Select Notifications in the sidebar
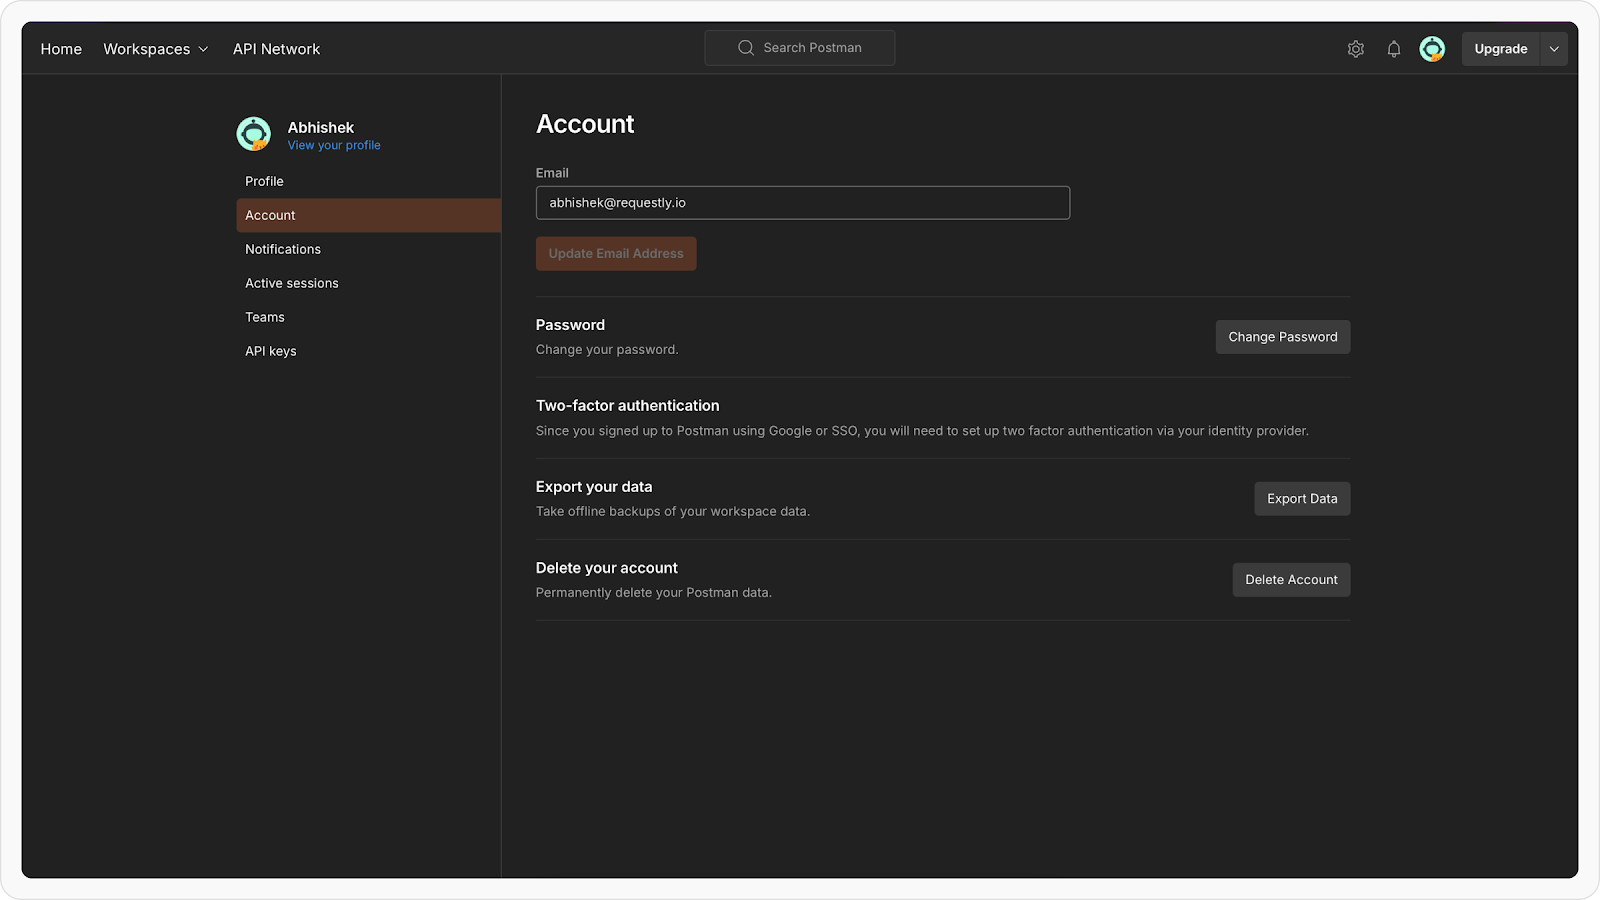This screenshot has height=900, width=1600. click(283, 249)
